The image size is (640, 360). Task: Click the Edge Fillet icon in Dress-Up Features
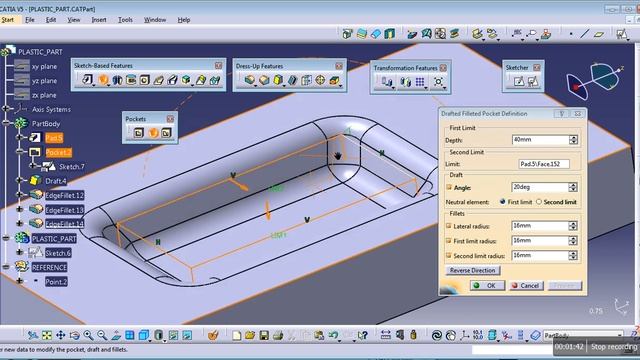click(250, 80)
